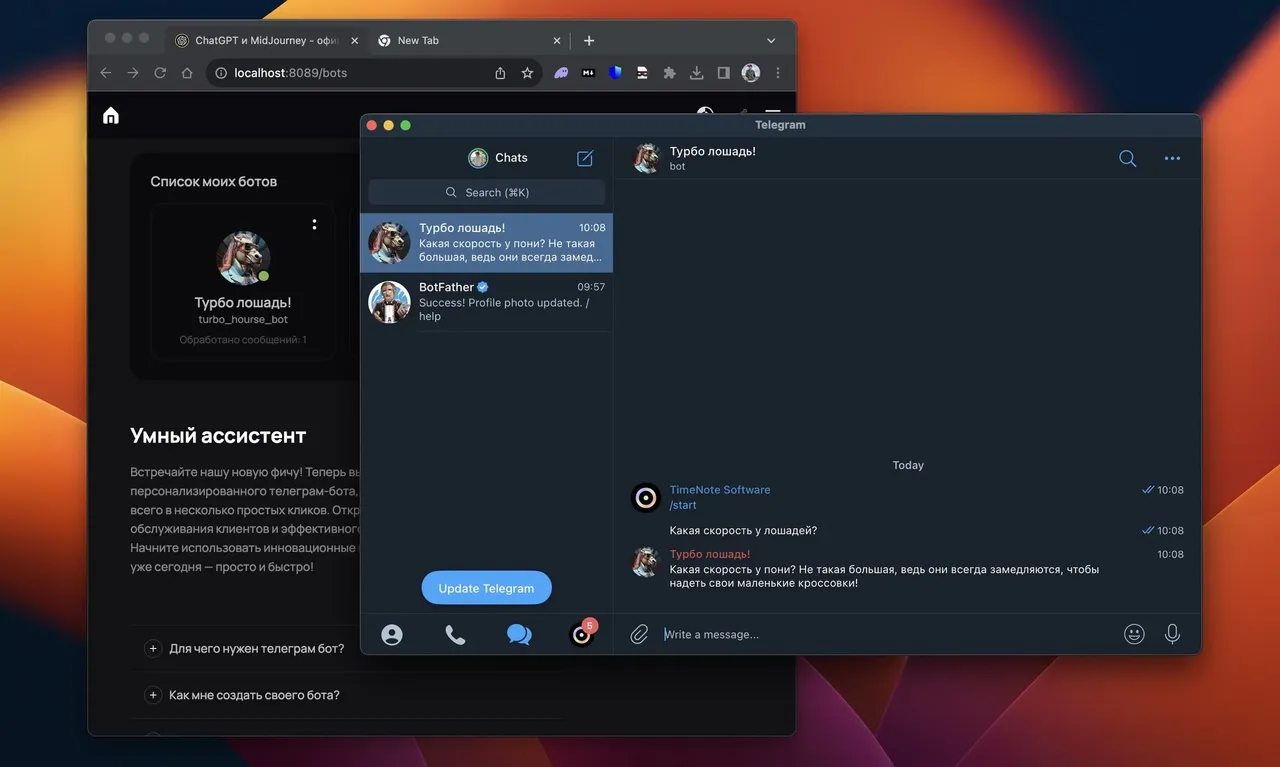Open Telegram Contacts tab icon

392,634
